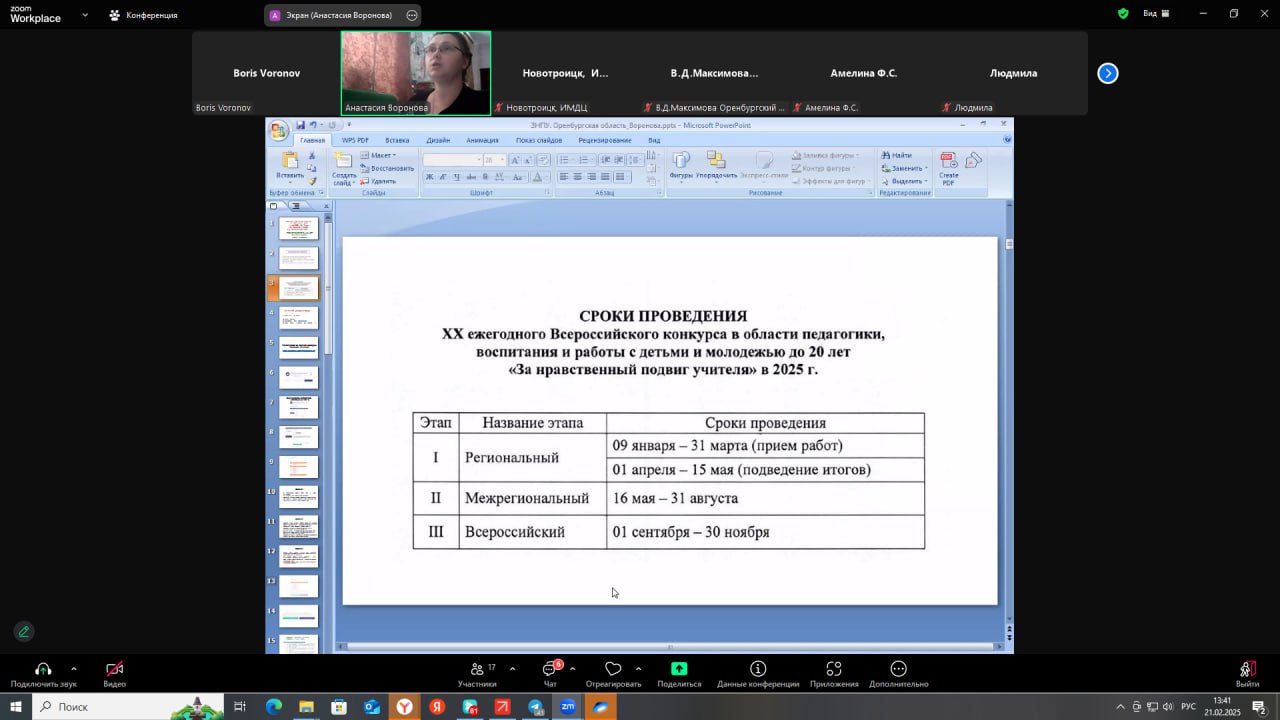
Task: Open the Zoom Workplace dropdown arrow
Action: pyautogui.click(x=85, y=15)
